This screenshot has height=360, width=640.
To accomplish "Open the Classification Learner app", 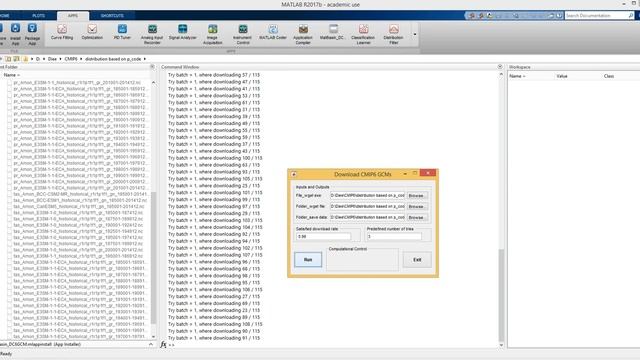I will click(x=363, y=34).
